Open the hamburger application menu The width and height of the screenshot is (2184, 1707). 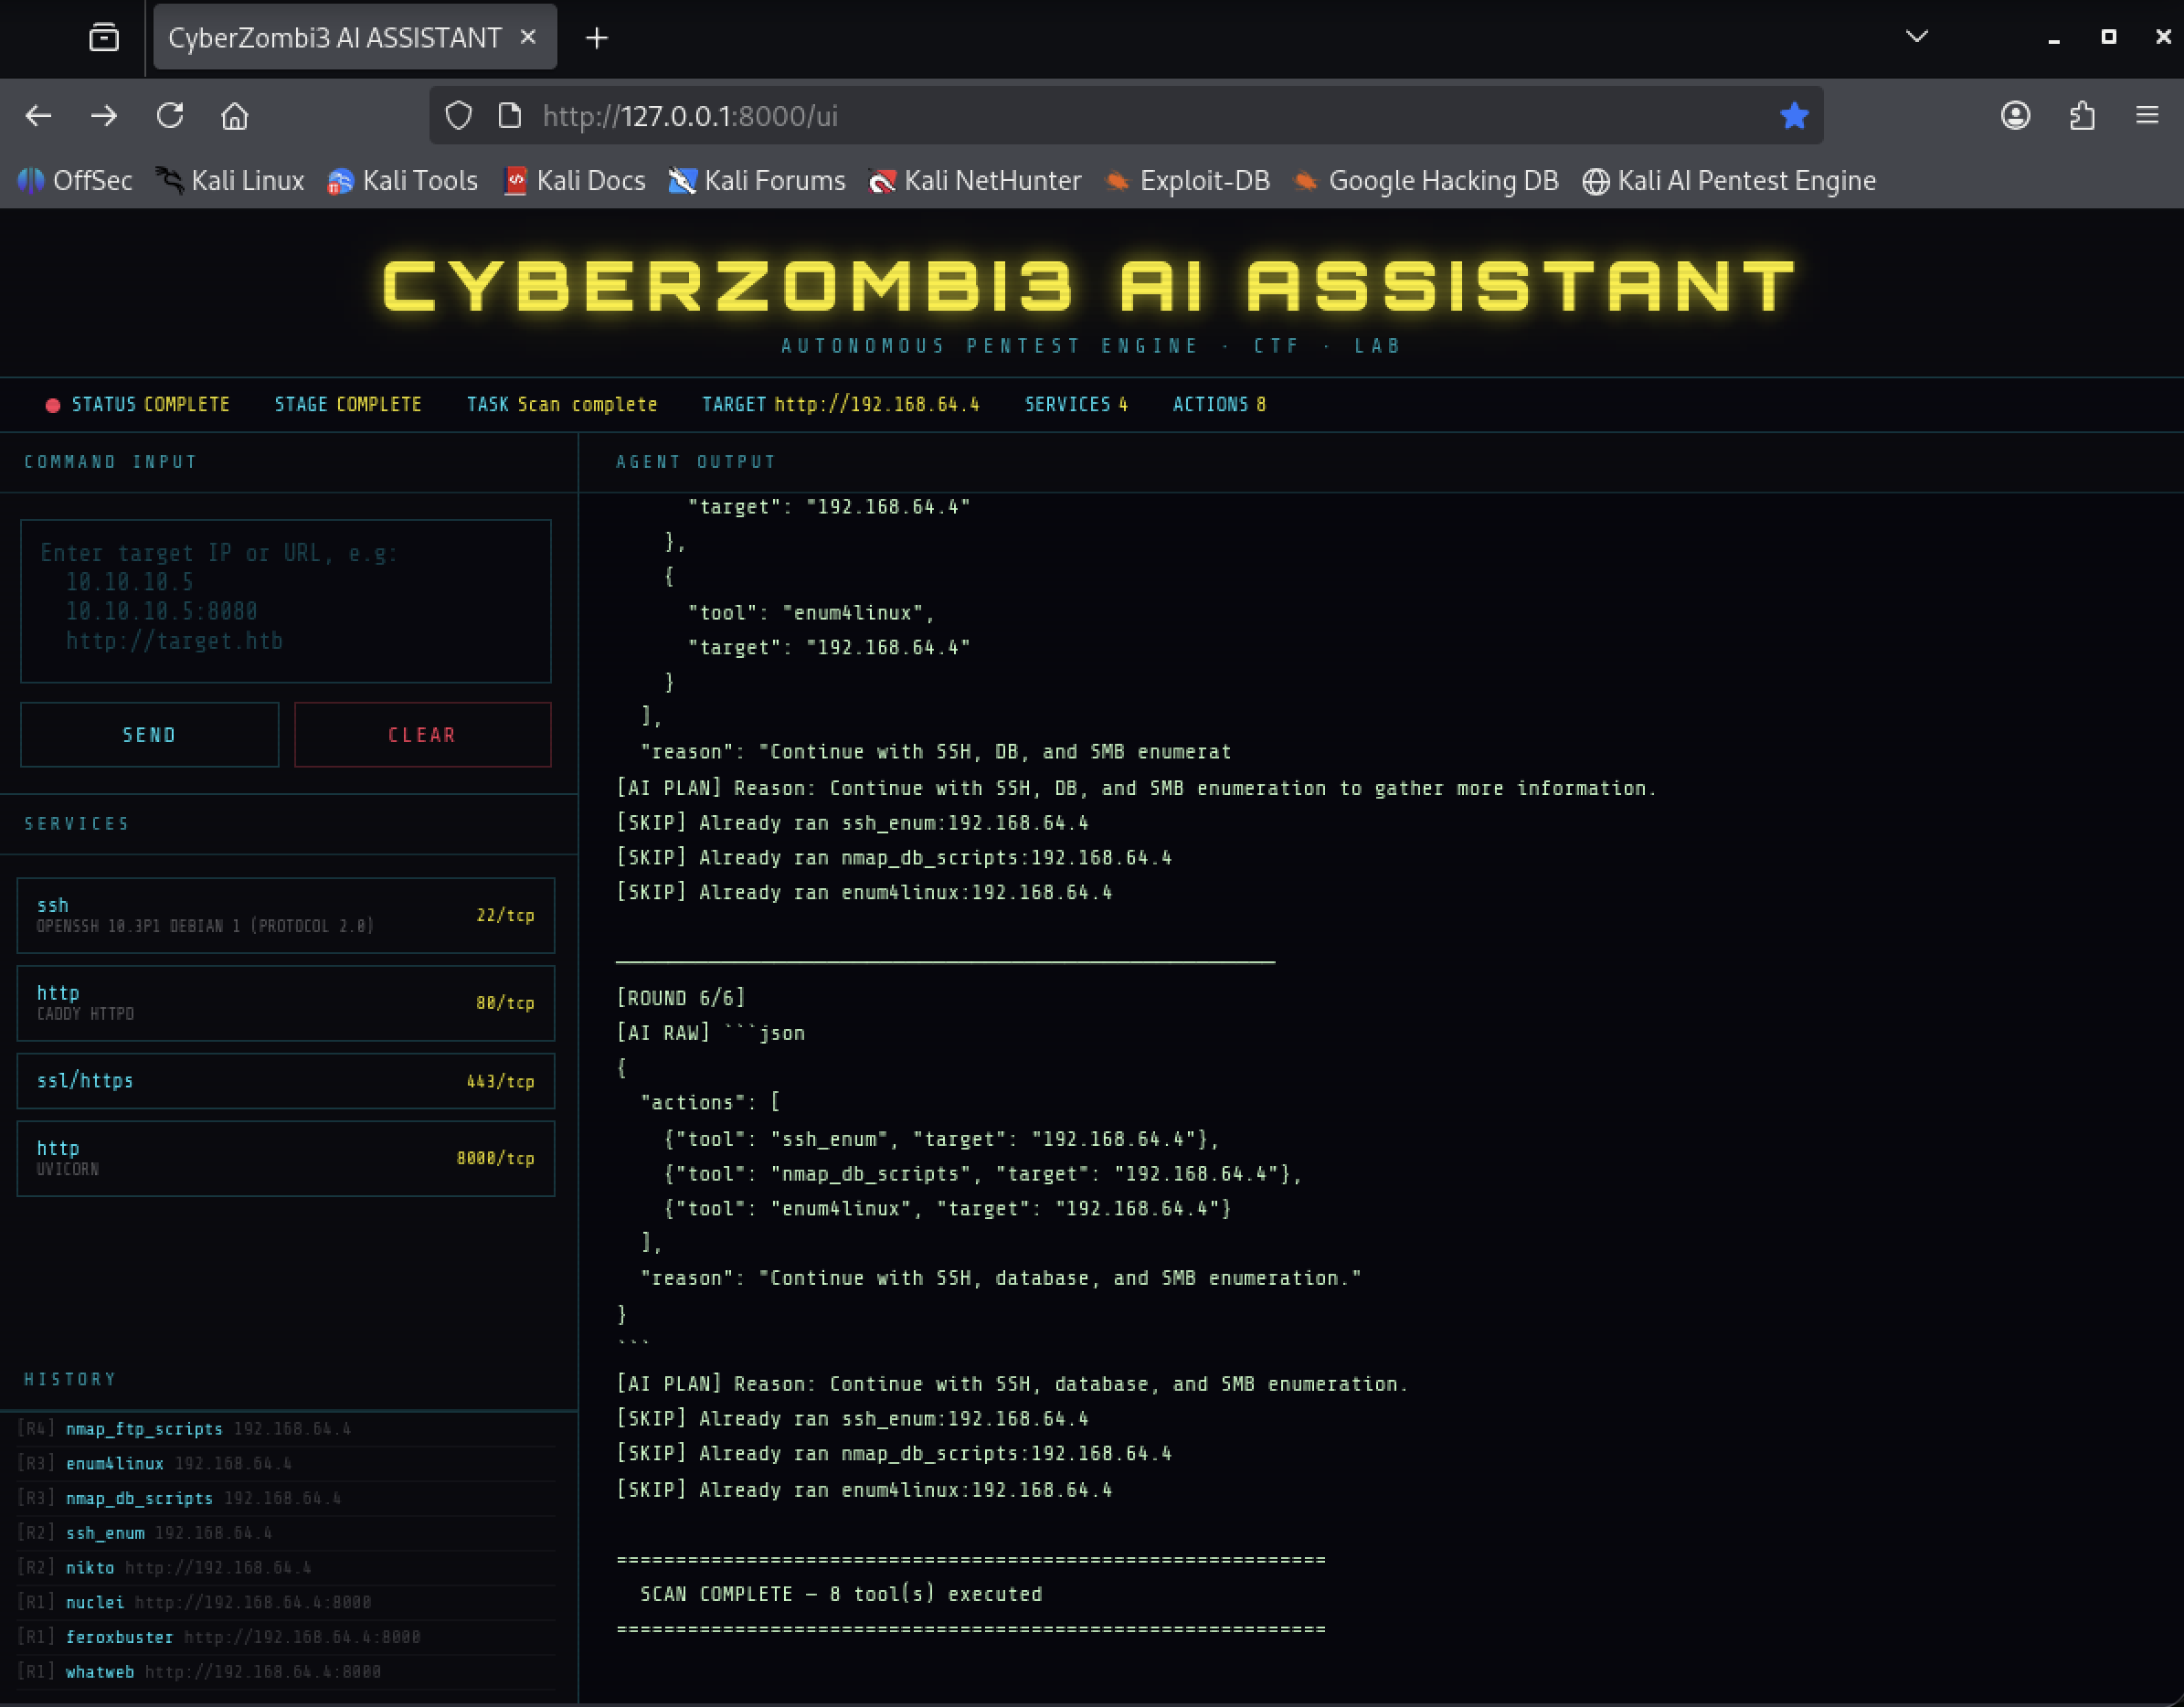[2147, 116]
